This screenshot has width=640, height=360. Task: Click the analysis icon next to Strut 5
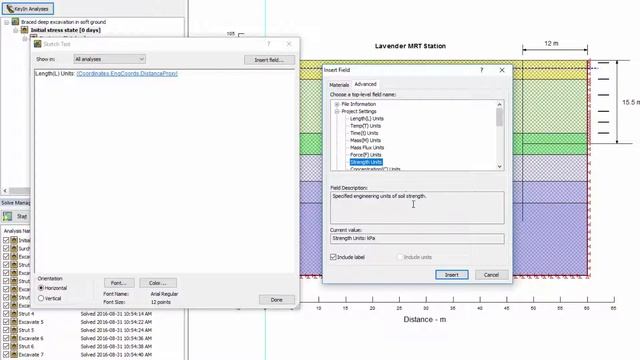point(14,330)
